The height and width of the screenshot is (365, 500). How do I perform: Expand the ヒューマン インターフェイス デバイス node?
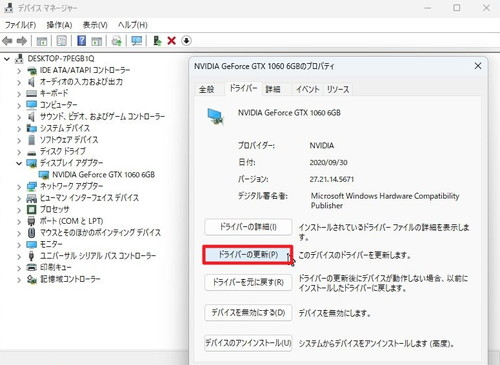point(19,198)
